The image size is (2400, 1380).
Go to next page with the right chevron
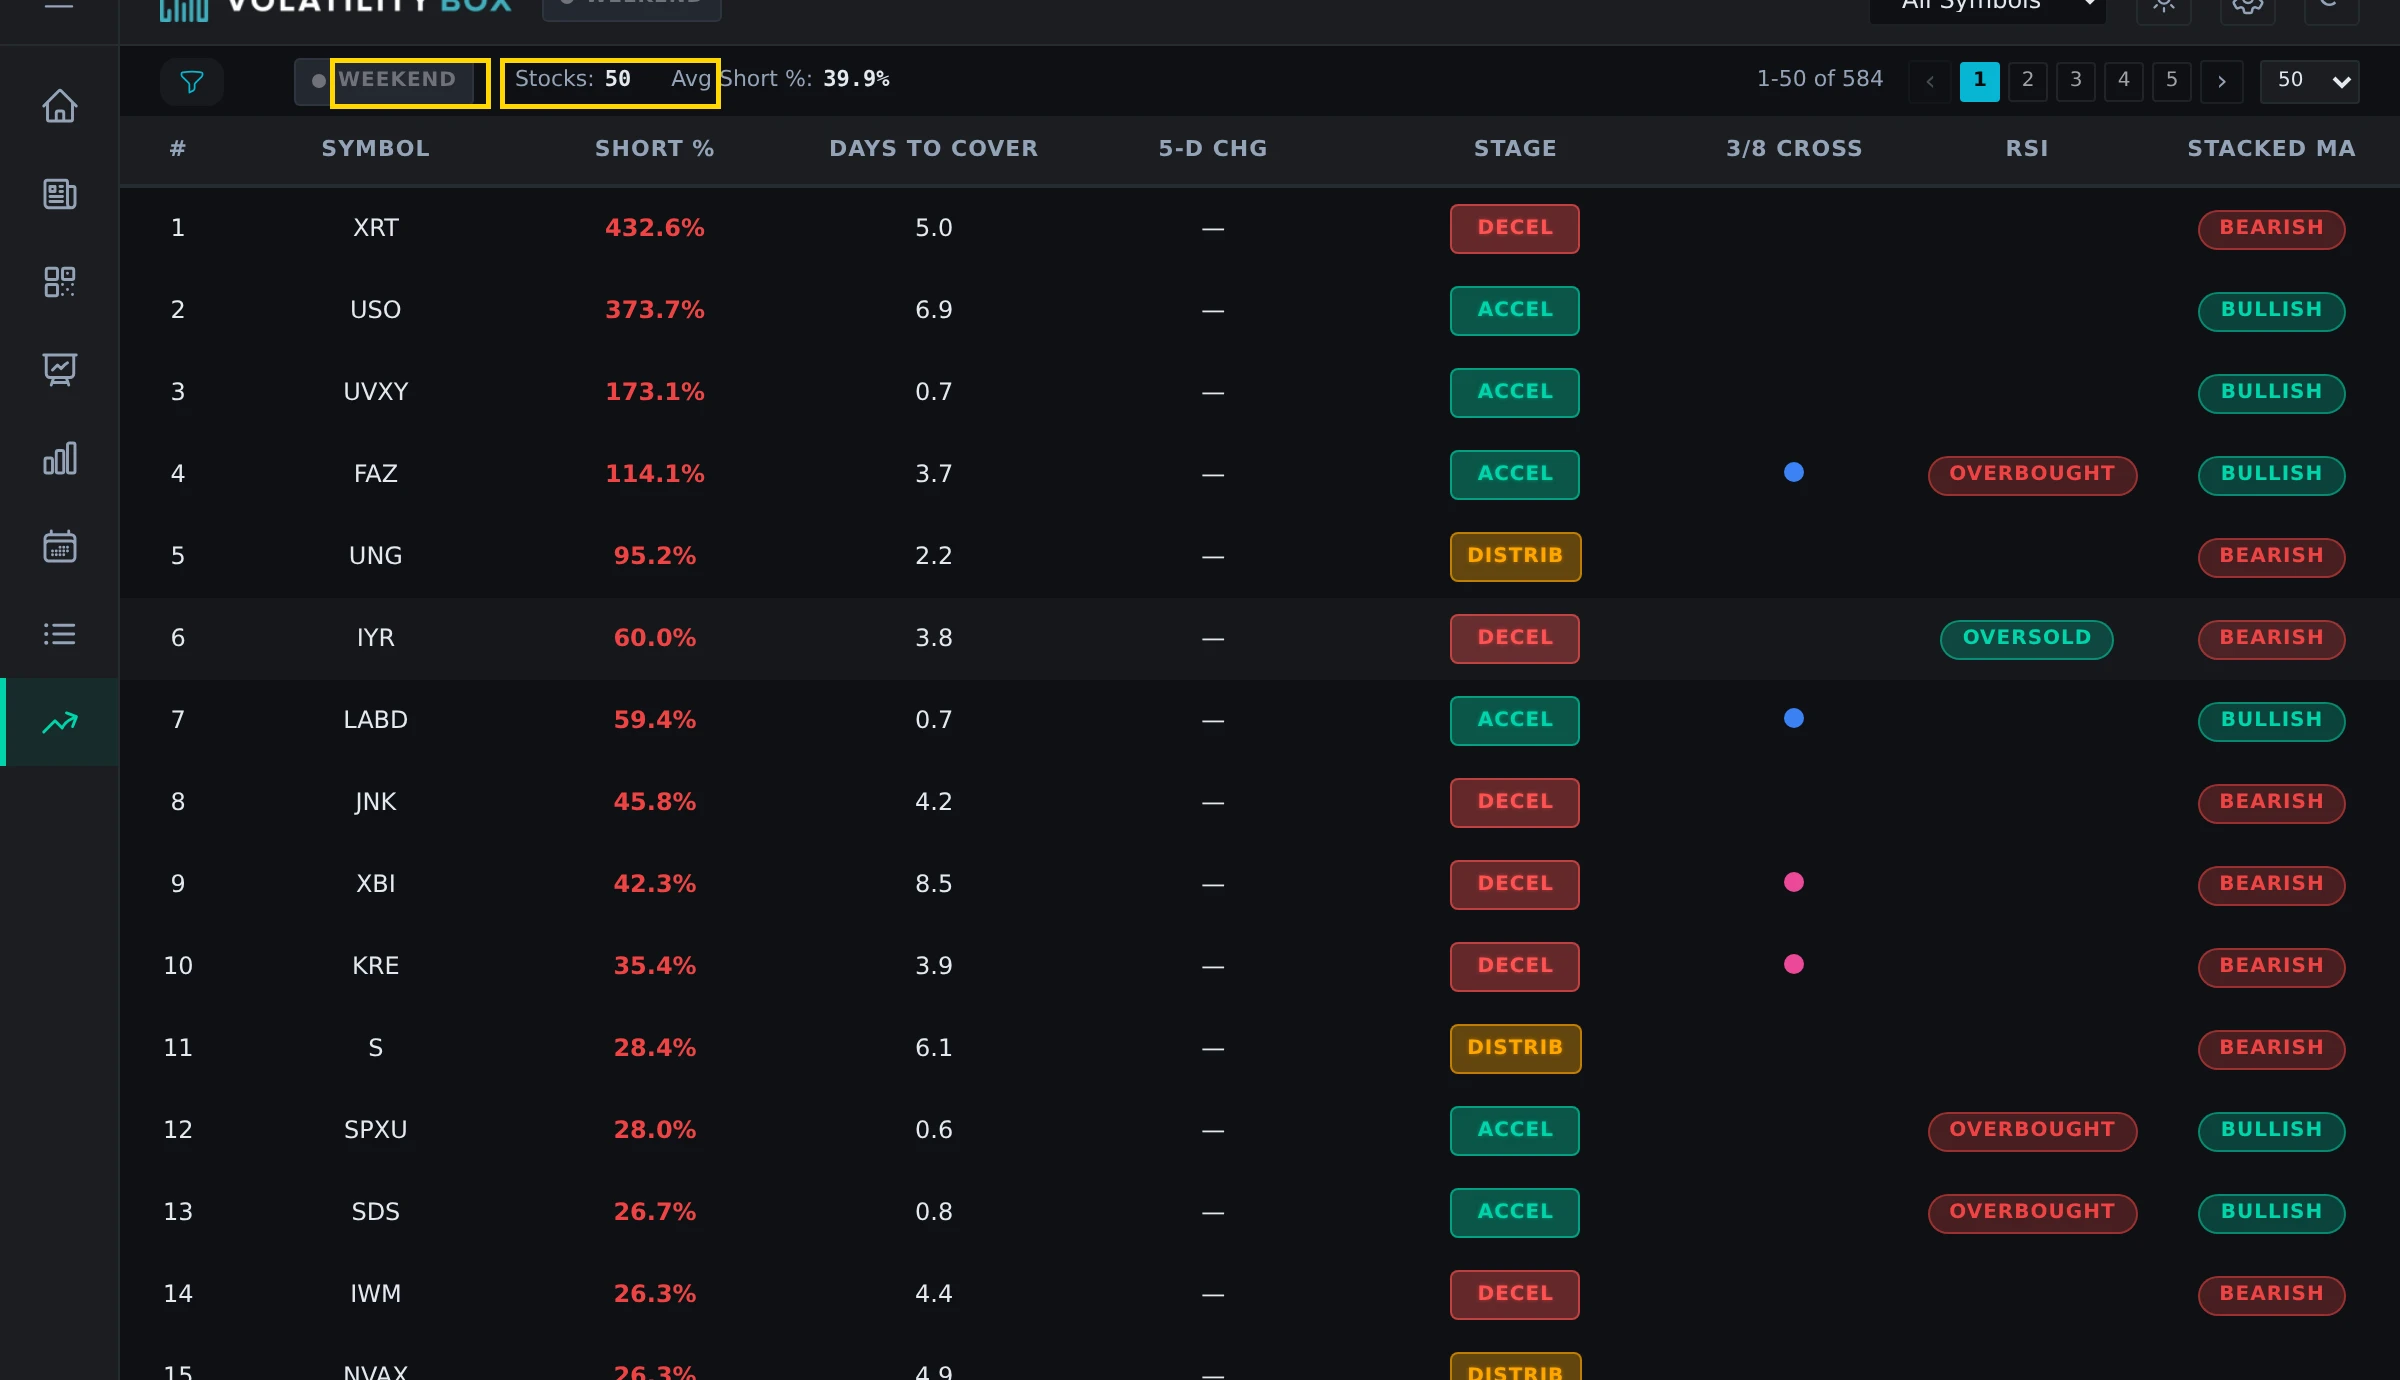pos(2222,81)
